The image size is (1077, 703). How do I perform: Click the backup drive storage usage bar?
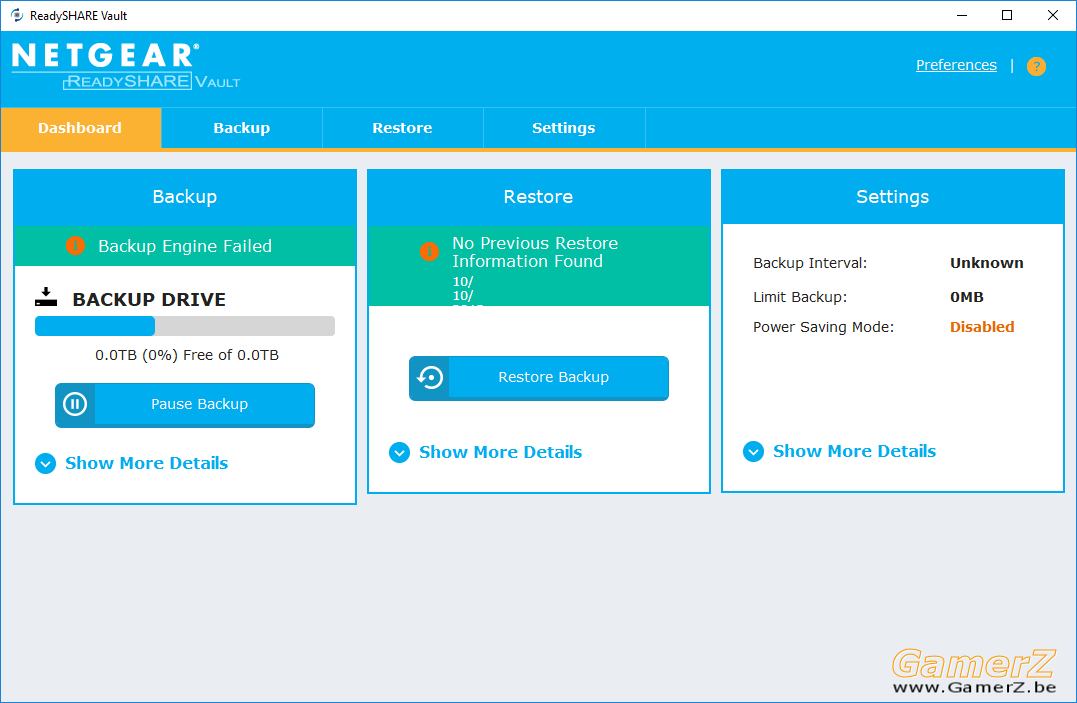[185, 326]
